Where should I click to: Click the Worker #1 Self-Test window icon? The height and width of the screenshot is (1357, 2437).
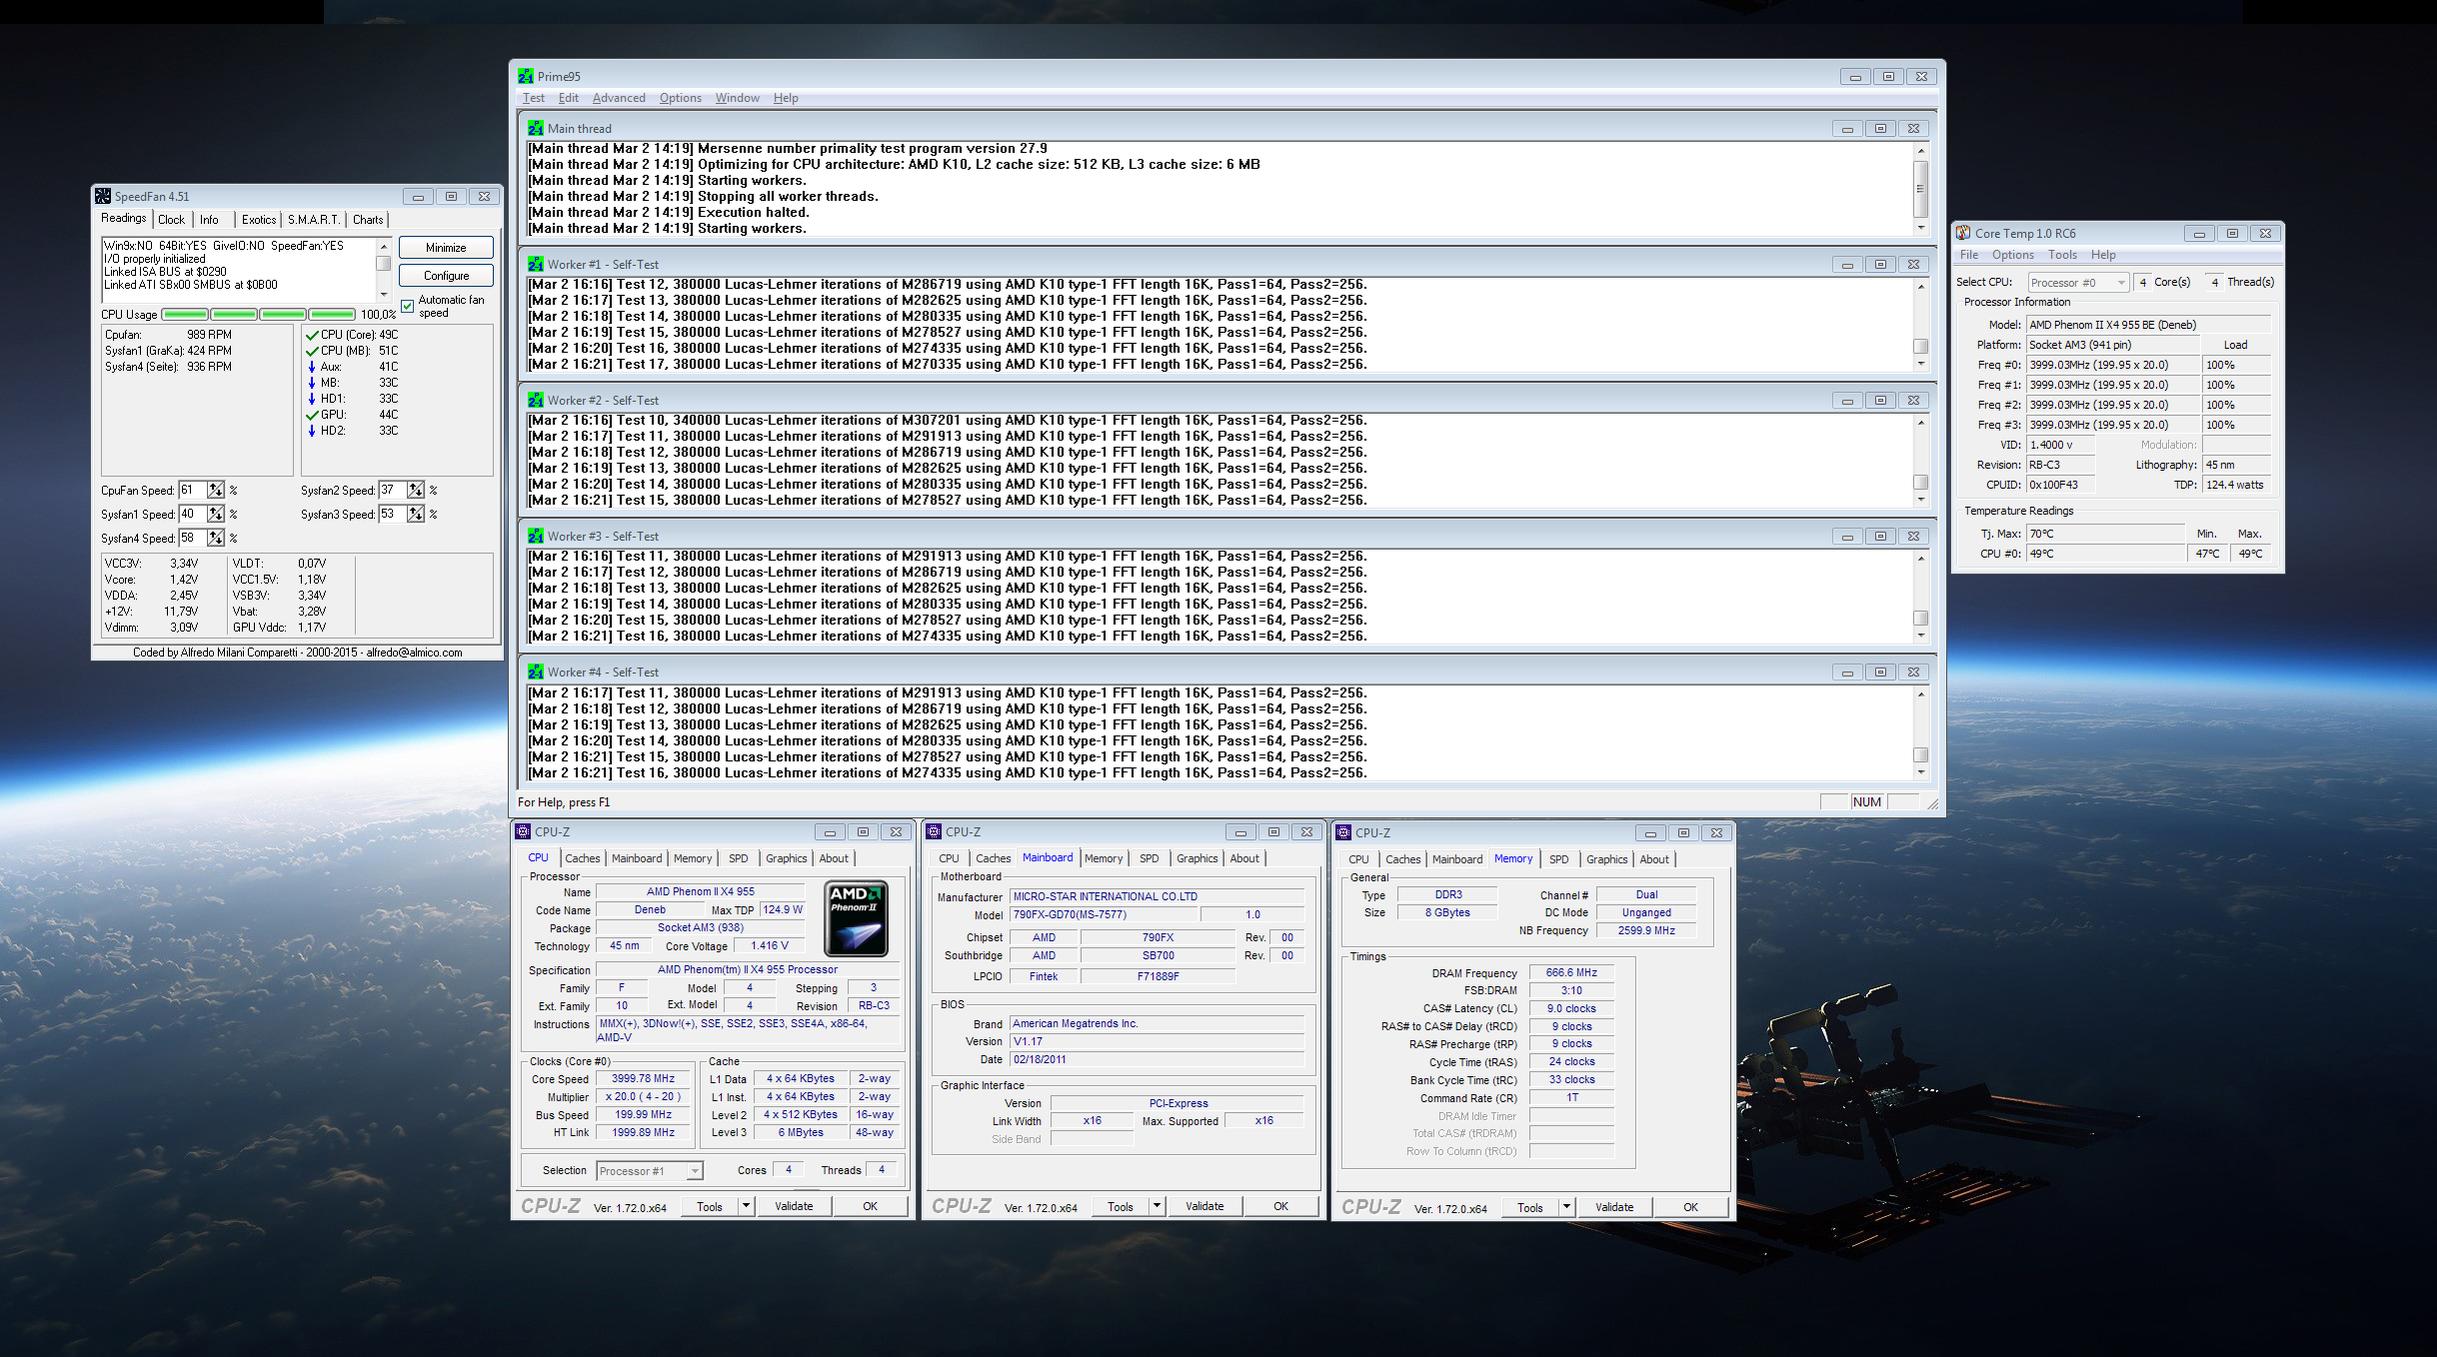(x=535, y=264)
